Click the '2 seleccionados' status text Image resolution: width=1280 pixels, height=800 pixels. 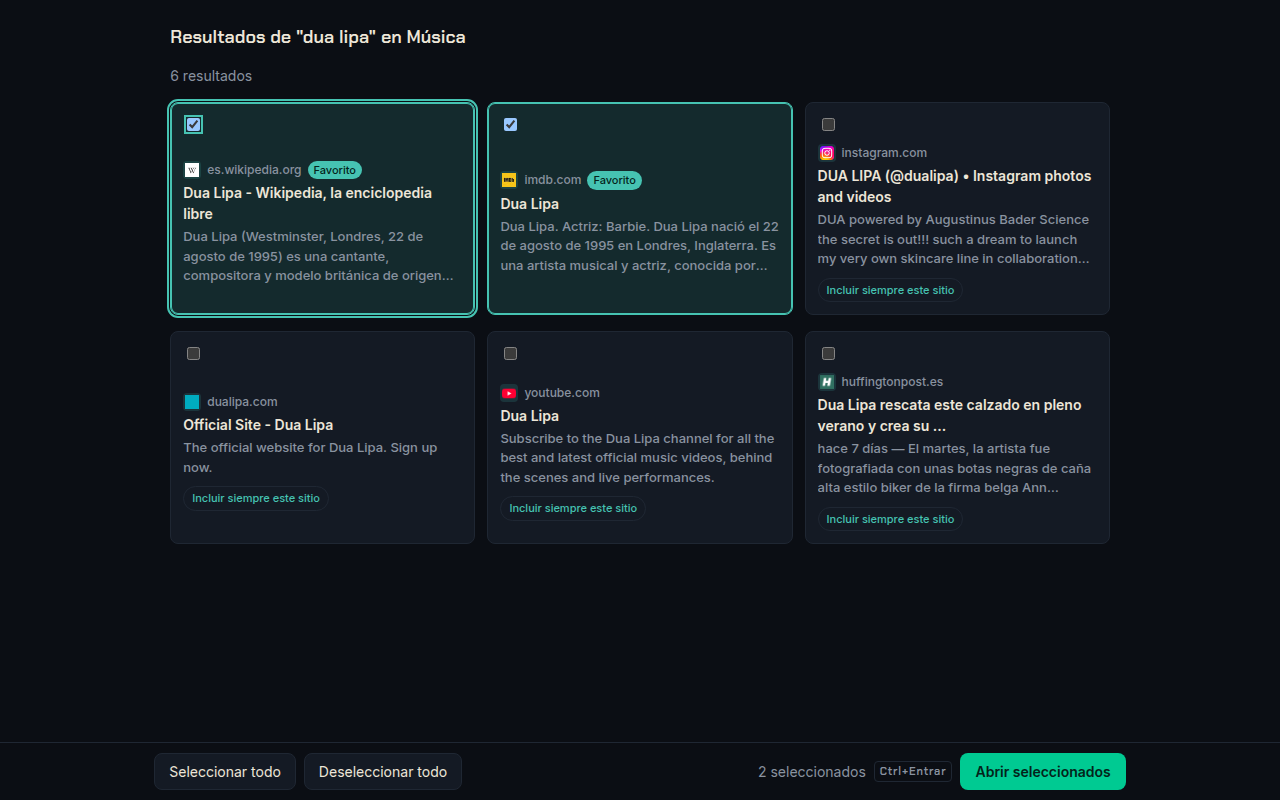pyautogui.click(x=812, y=772)
